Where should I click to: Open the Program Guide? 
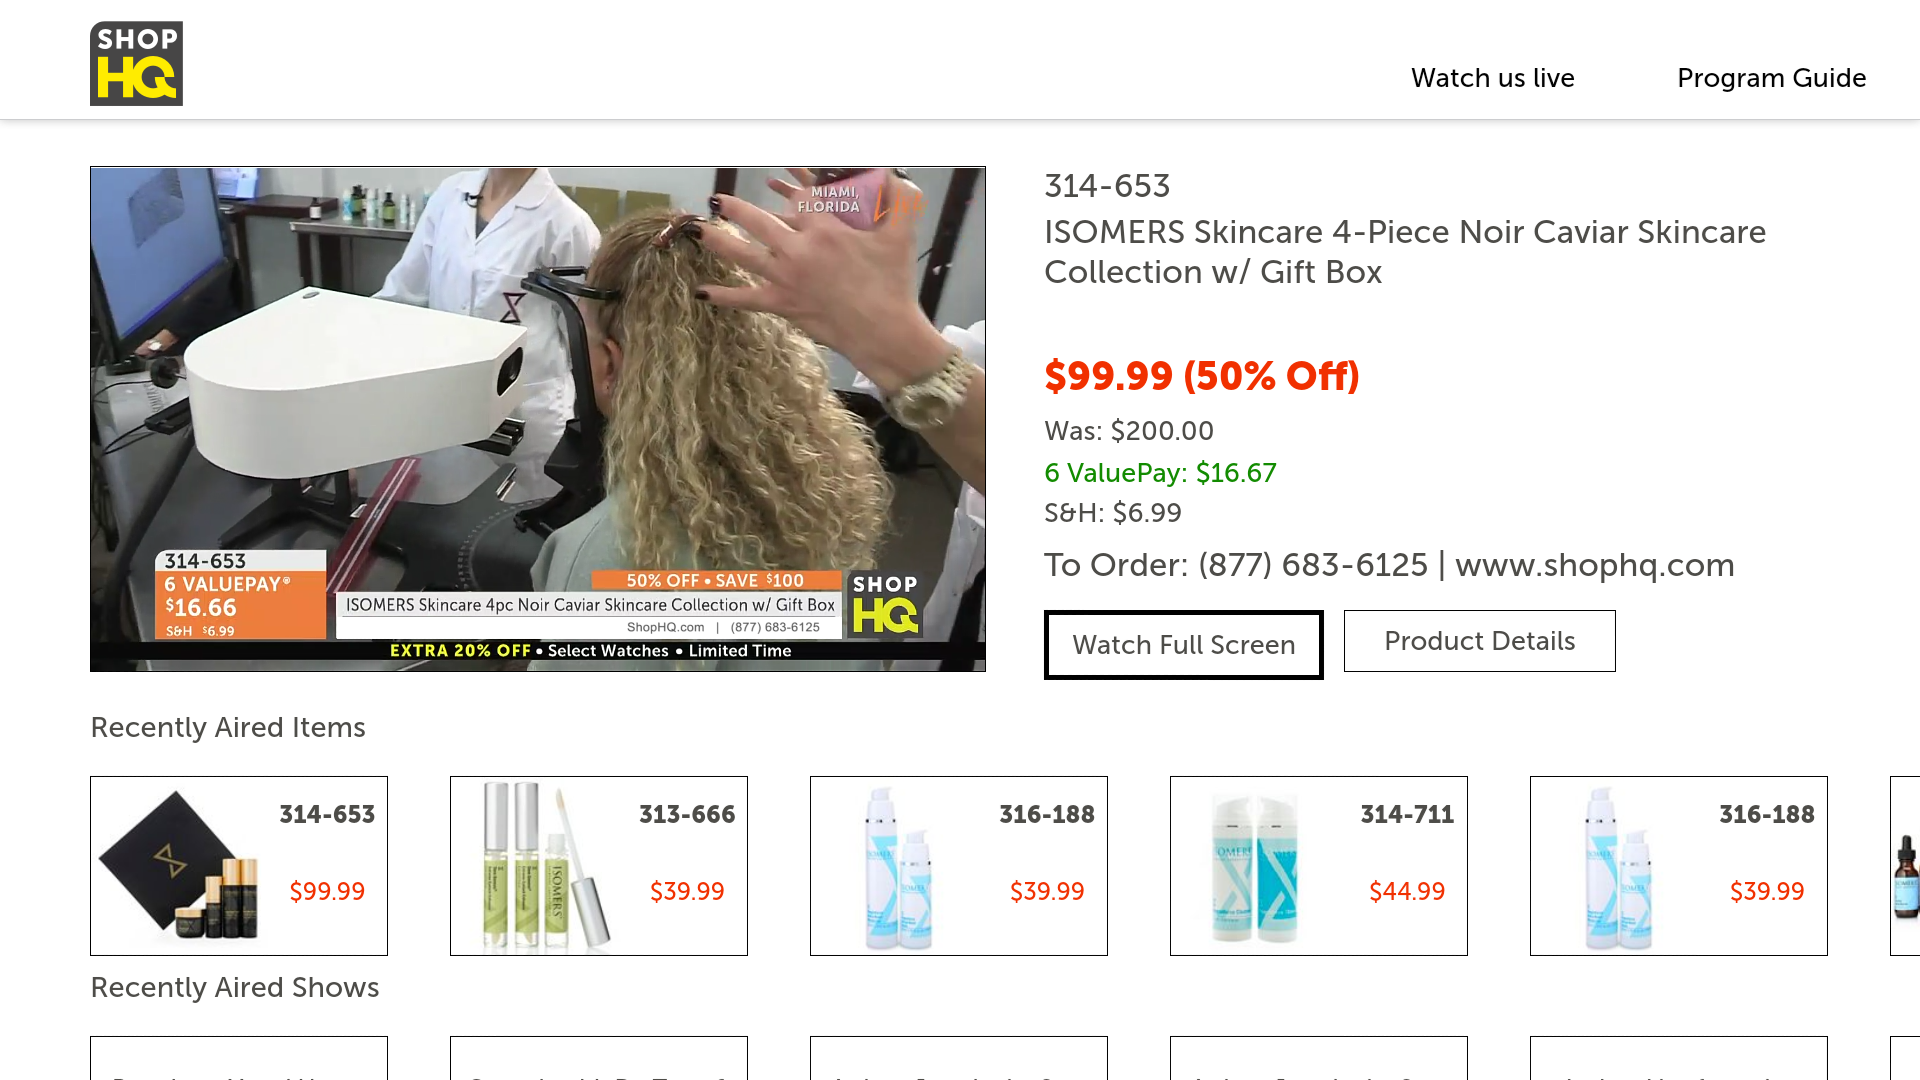point(1771,78)
